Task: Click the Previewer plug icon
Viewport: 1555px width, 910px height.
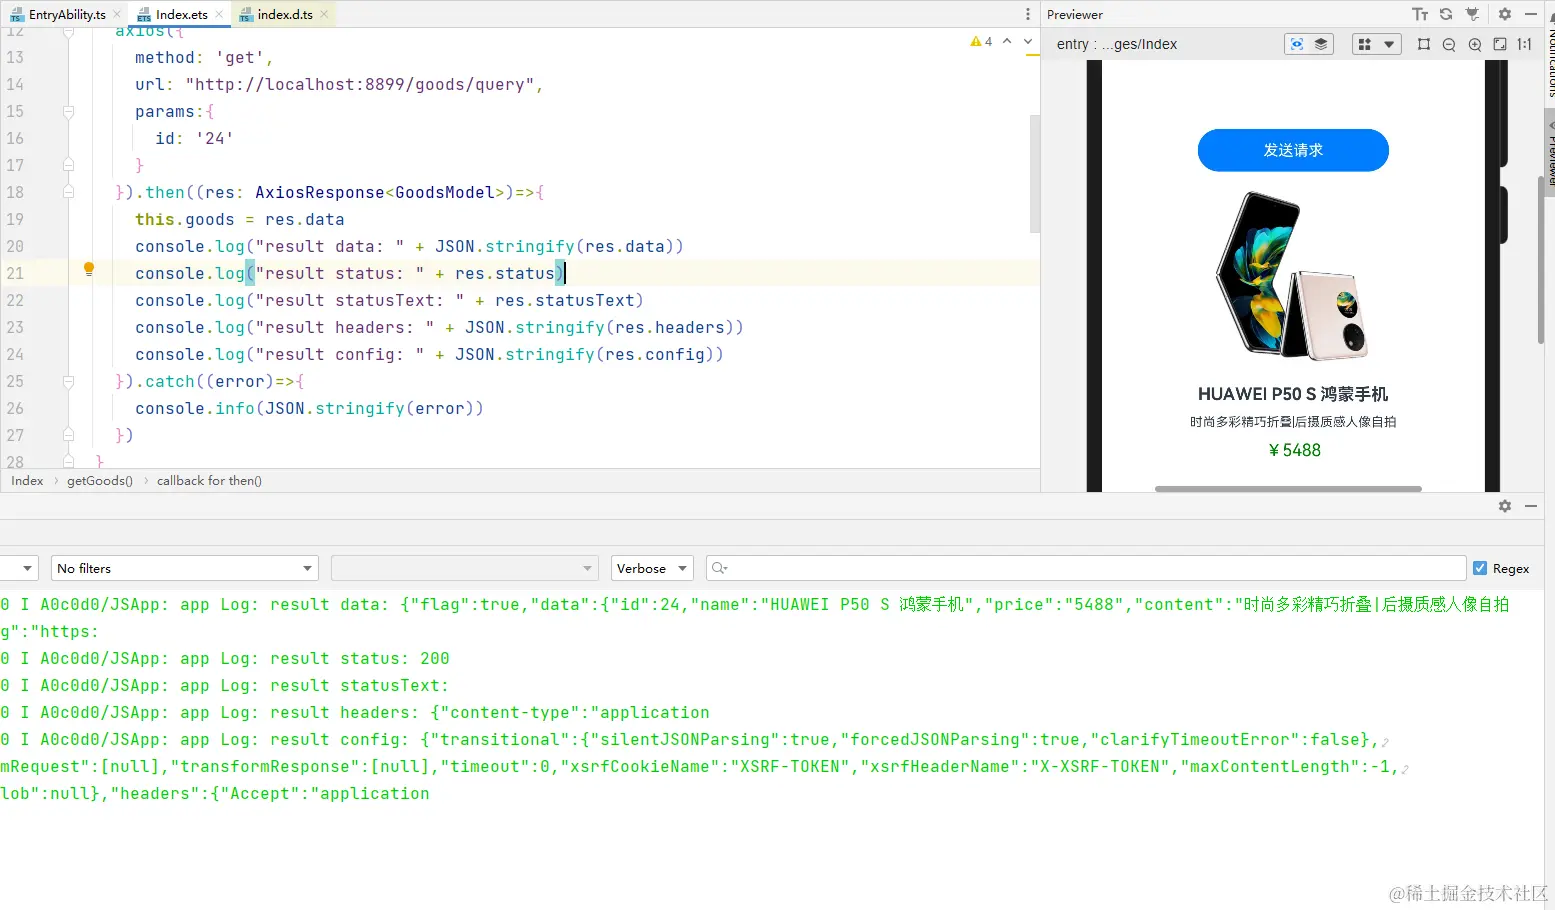Action: pyautogui.click(x=1472, y=15)
